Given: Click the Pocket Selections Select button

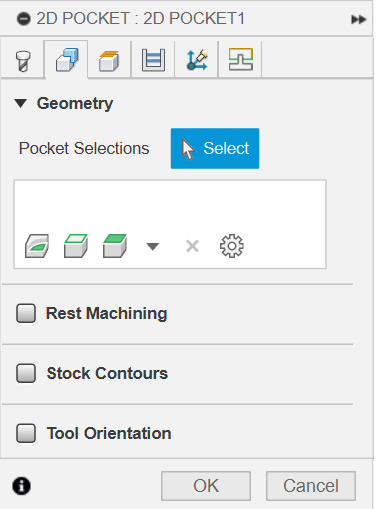Looking at the screenshot, I should tap(215, 148).
